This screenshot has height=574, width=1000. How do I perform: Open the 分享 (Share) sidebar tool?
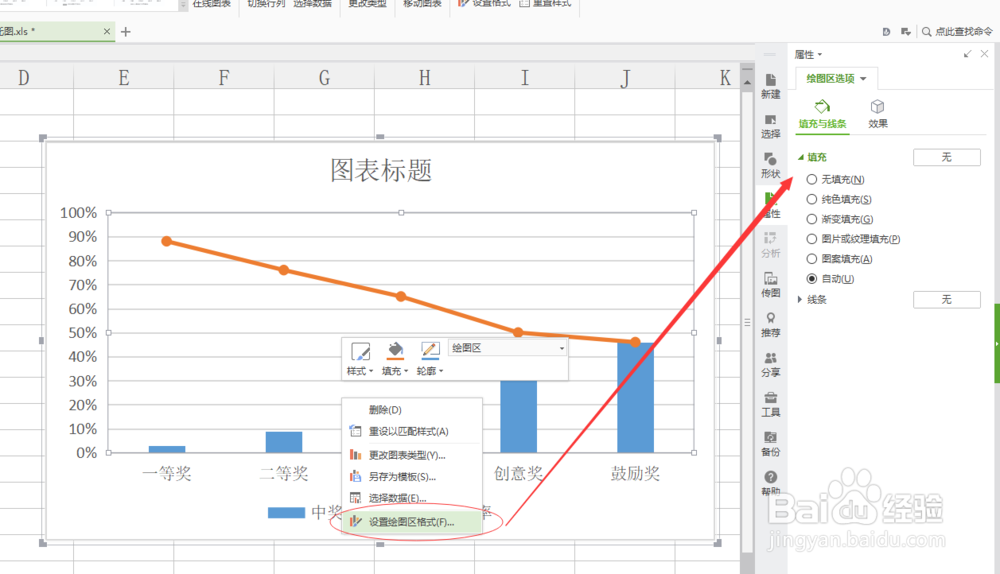coord(770,365)
